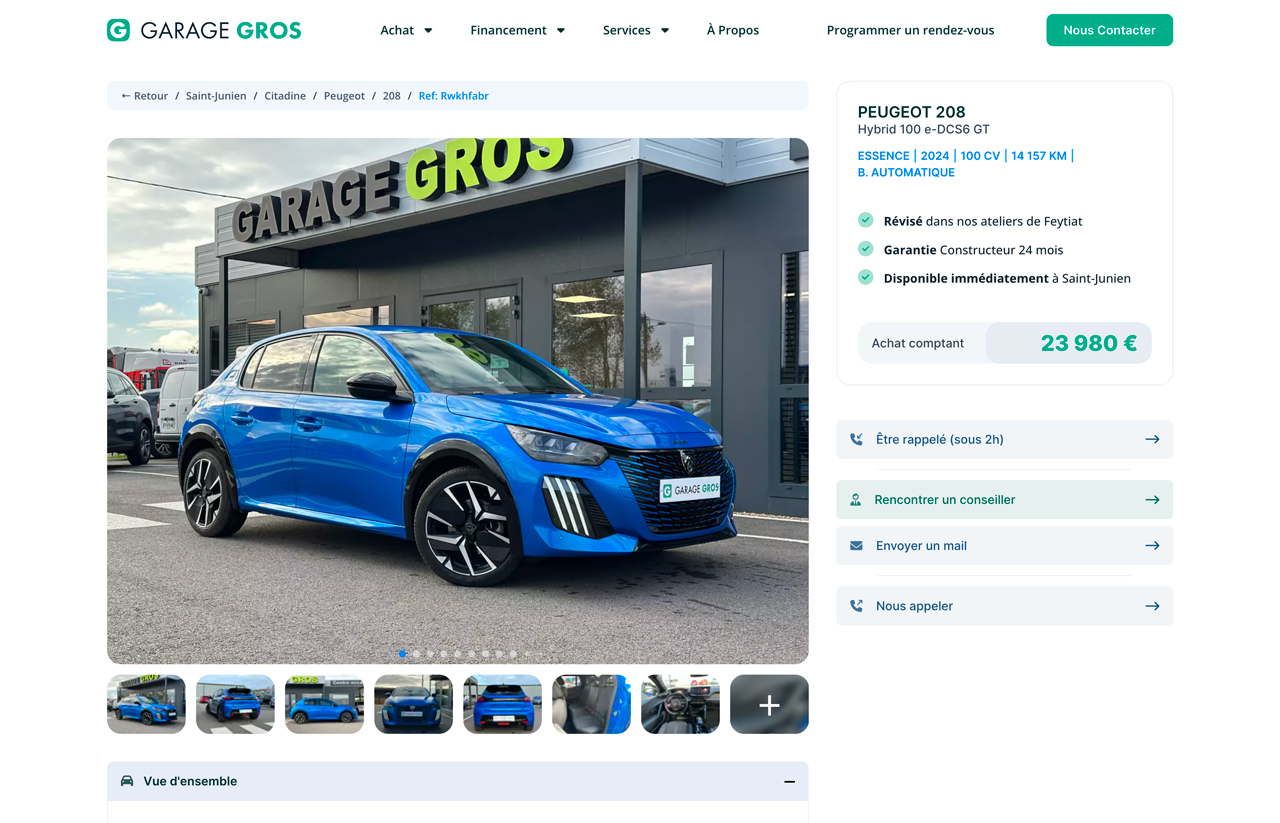This screenshot has width=1280, height=823.
Task: Click the phone icon beside Nous appeler
Action: coord(856,606)
